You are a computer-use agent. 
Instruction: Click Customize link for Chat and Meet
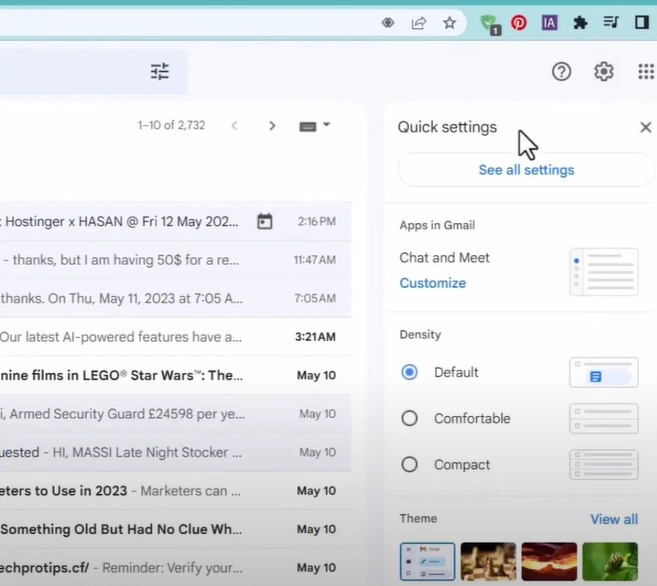tap(432, 283)
